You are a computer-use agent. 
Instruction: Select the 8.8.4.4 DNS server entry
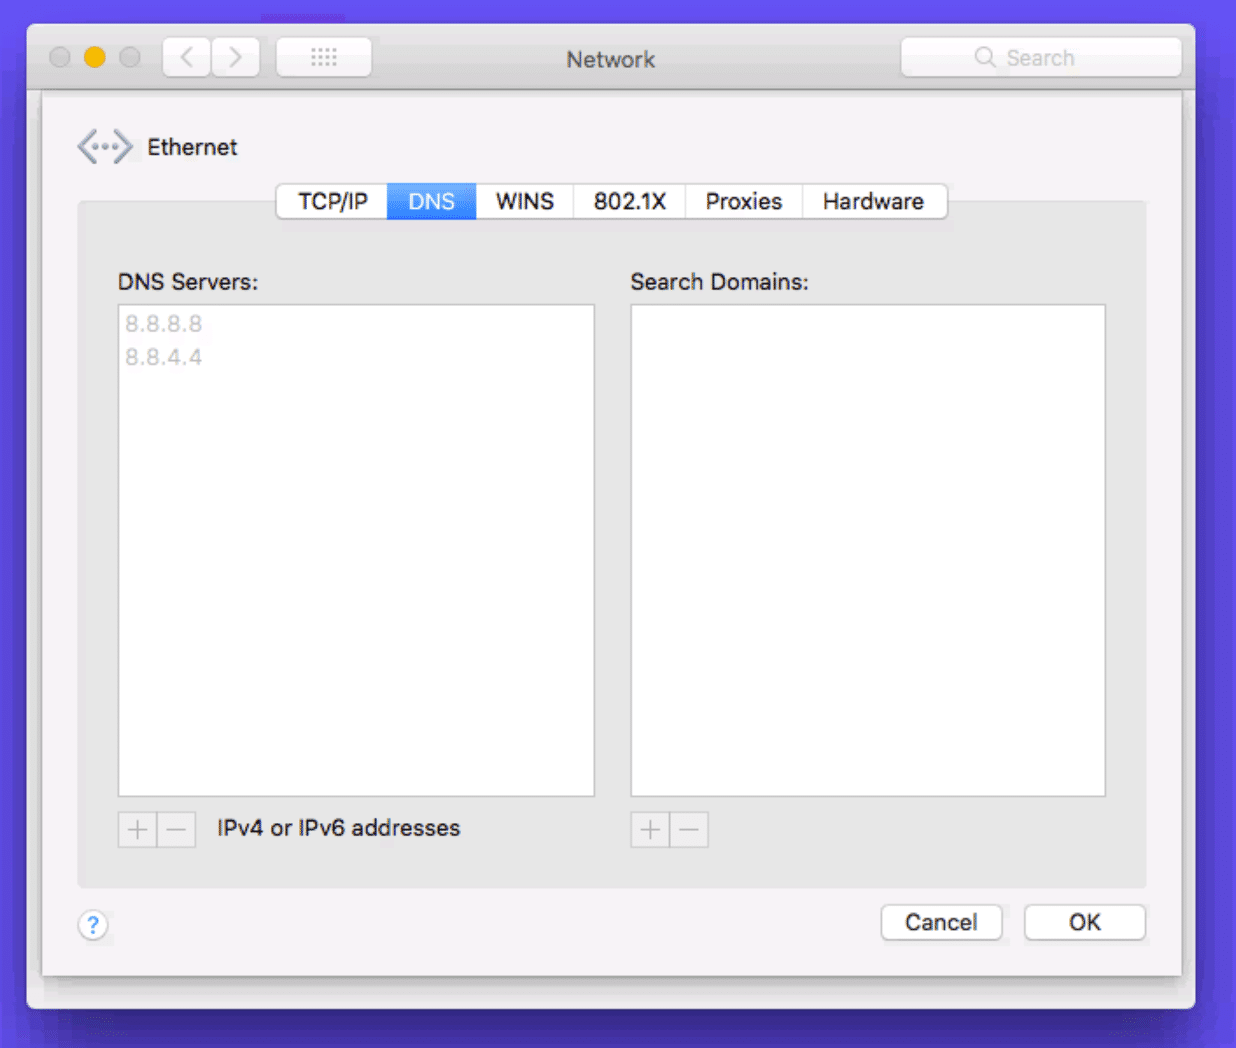pos(163,356)
